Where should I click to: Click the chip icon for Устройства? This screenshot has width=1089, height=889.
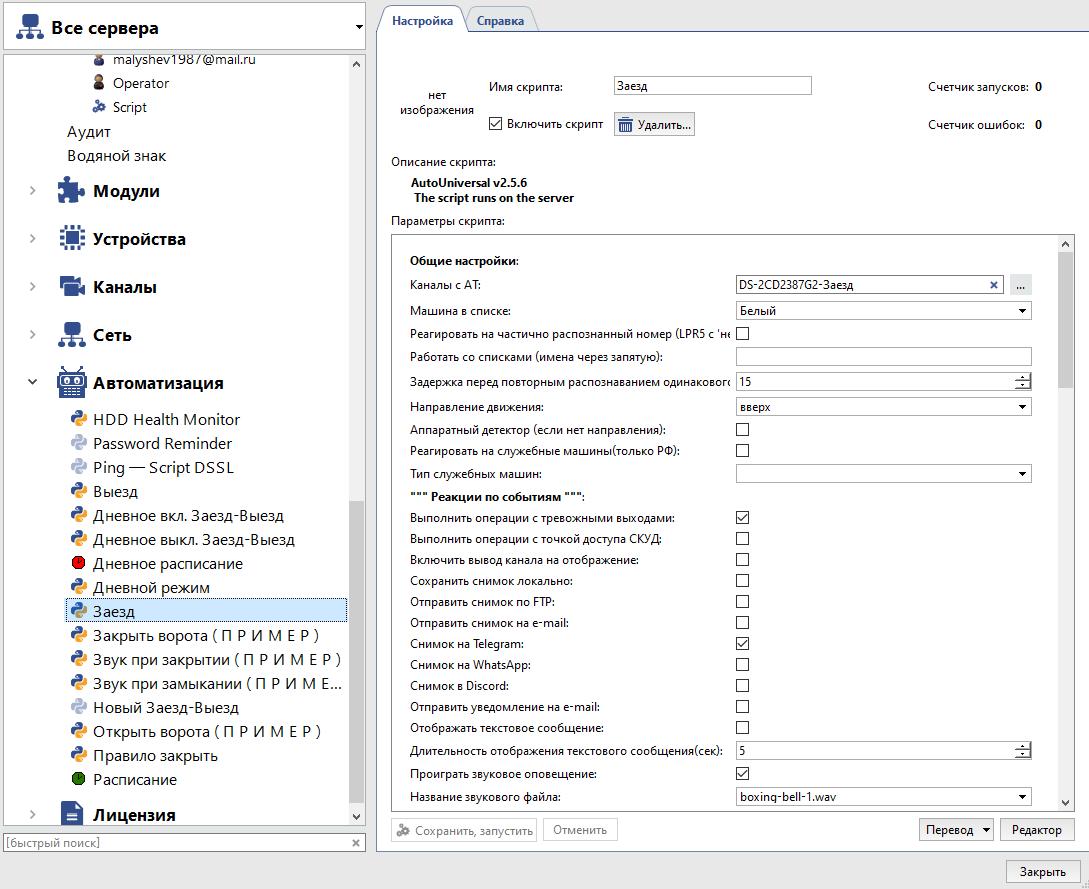coord(72,239)
